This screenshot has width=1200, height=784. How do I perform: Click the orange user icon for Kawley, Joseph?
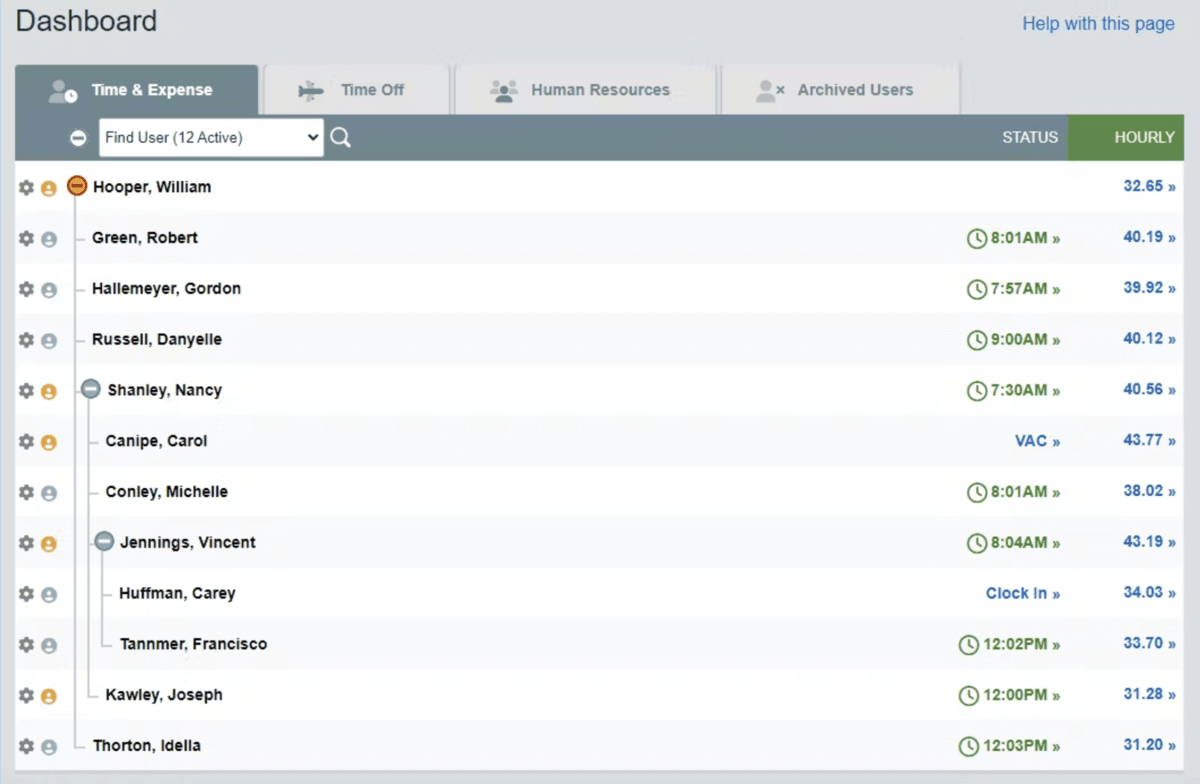(x=49, y=697)
